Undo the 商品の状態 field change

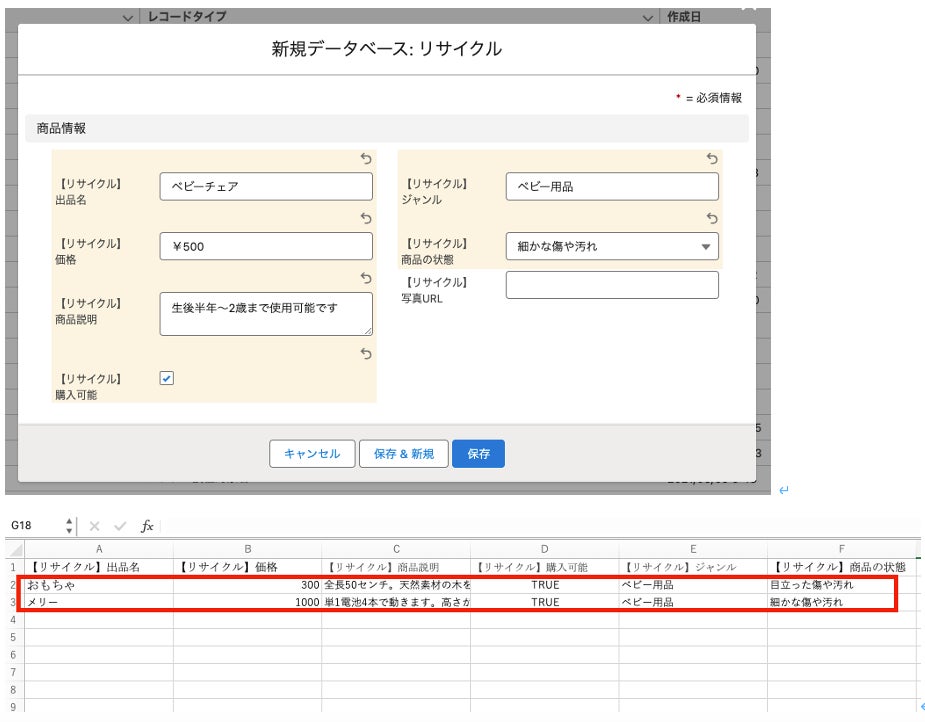(x=712, y=218)
